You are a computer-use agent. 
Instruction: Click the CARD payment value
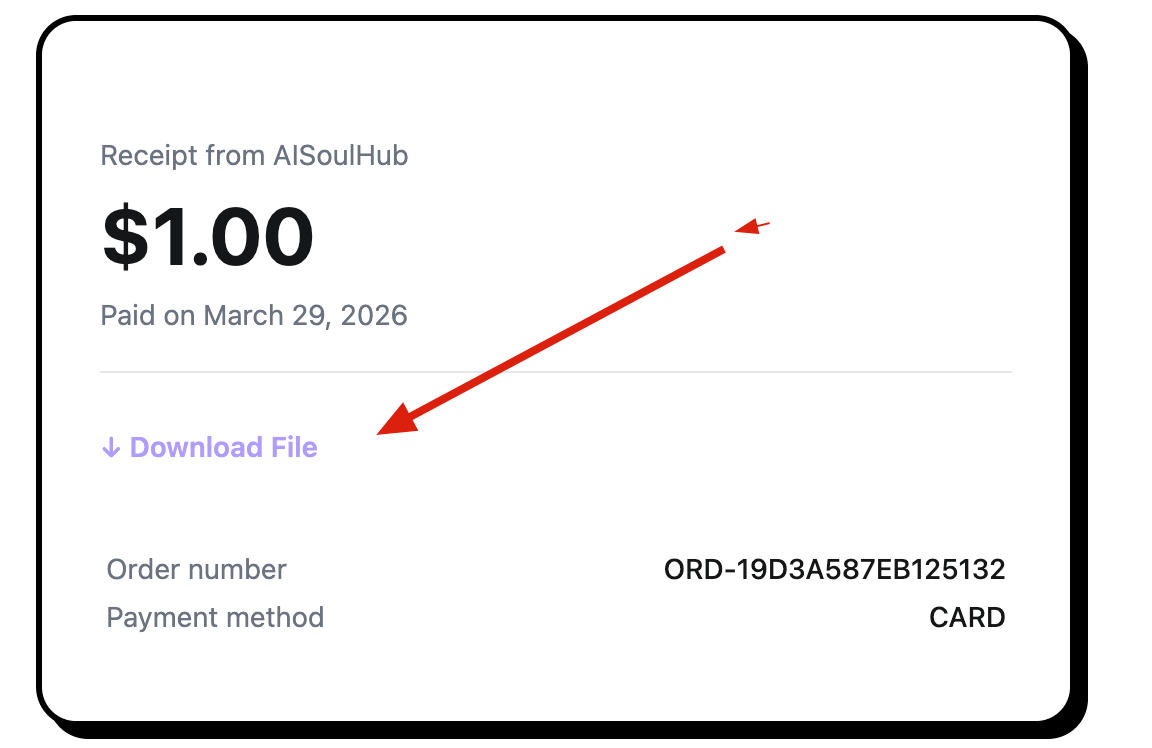click(966, 618)
